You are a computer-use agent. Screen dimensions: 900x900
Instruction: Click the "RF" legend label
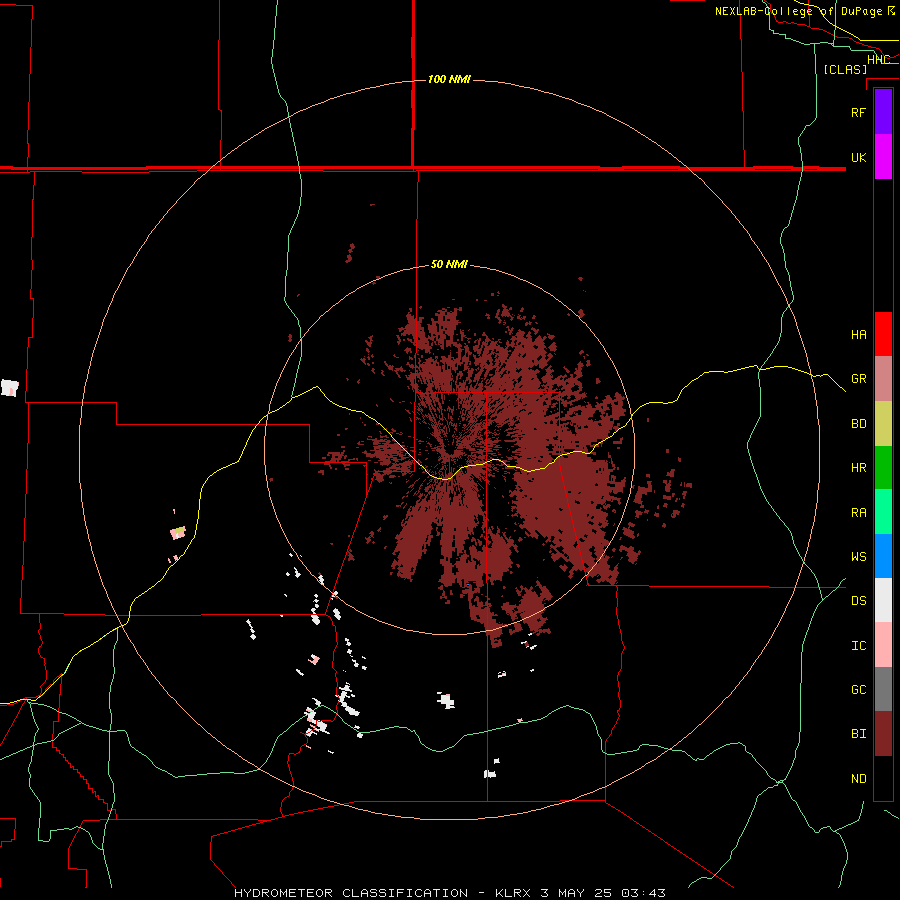tap(858, 112)
